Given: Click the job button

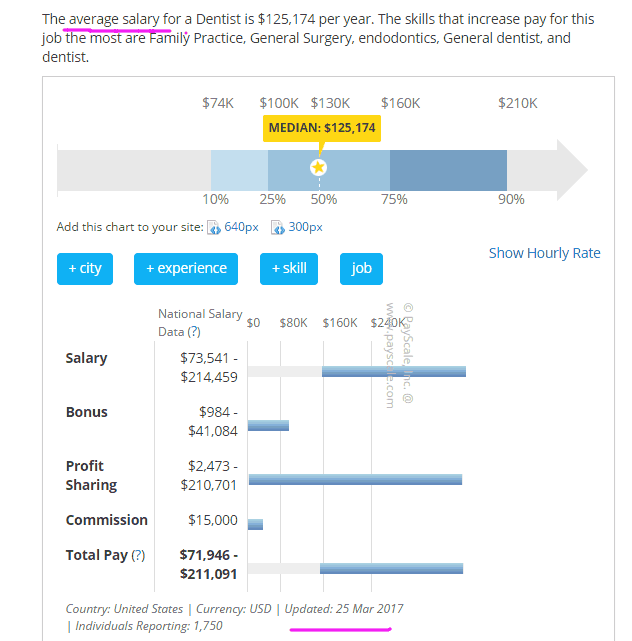Looking at the screenshot, I should pos(361,269).
